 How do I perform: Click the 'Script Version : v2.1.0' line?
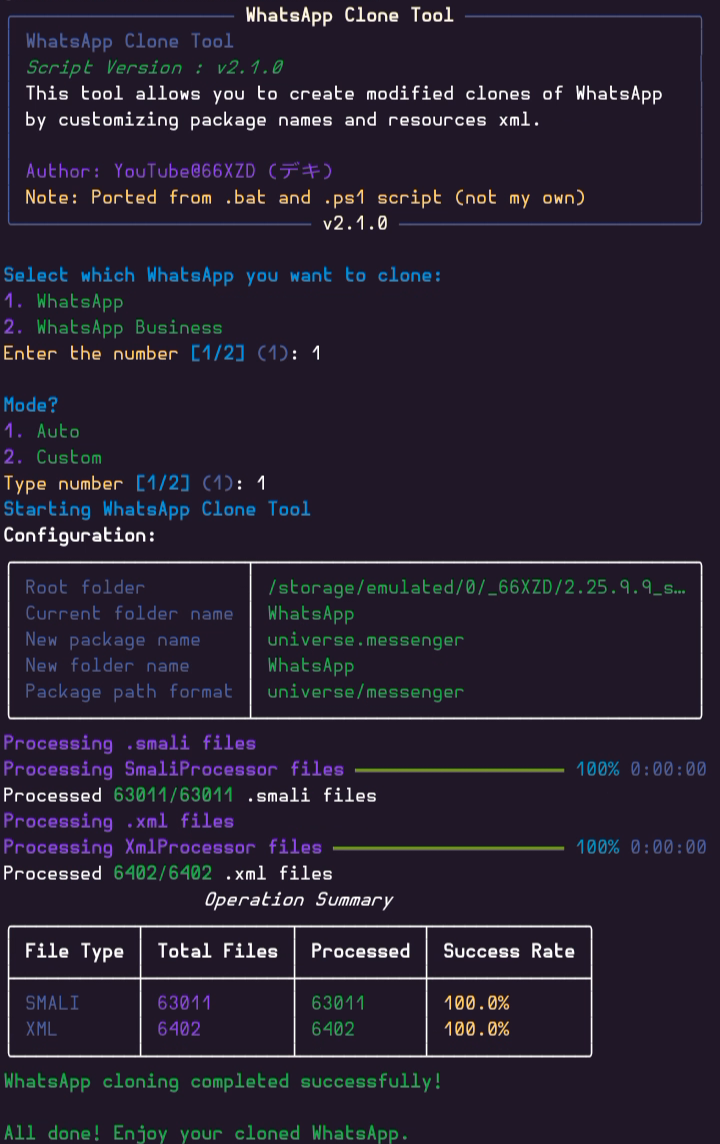pos(155,67)
